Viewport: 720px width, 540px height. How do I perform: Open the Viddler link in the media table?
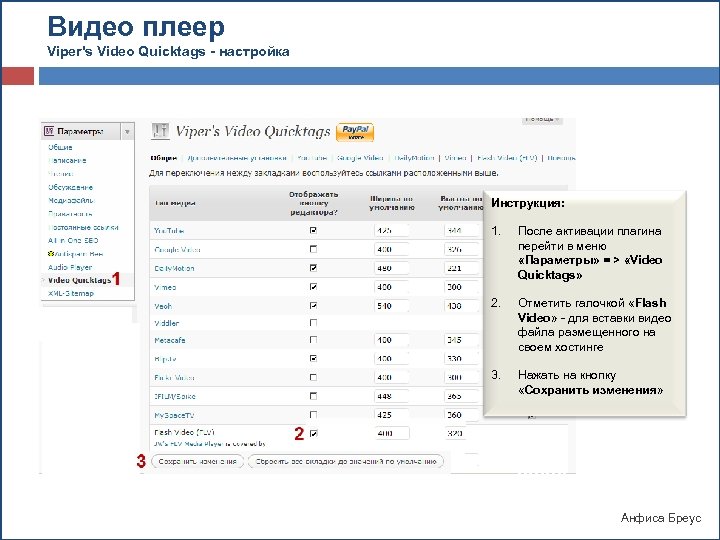click(167, 323)
